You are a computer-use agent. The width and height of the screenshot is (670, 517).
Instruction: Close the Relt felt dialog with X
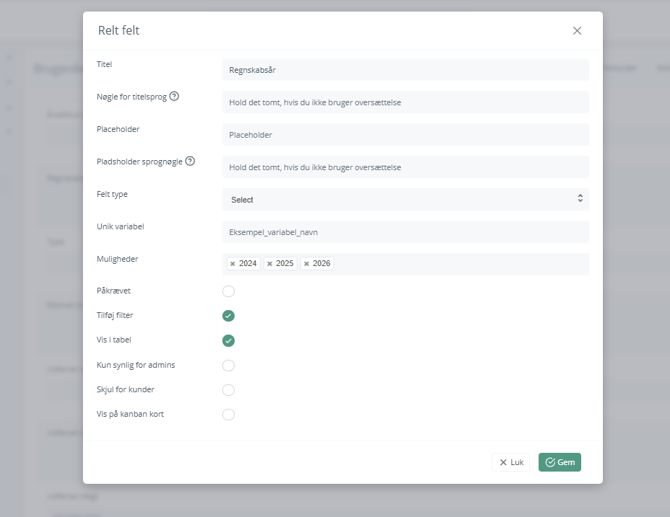point(577,31)
